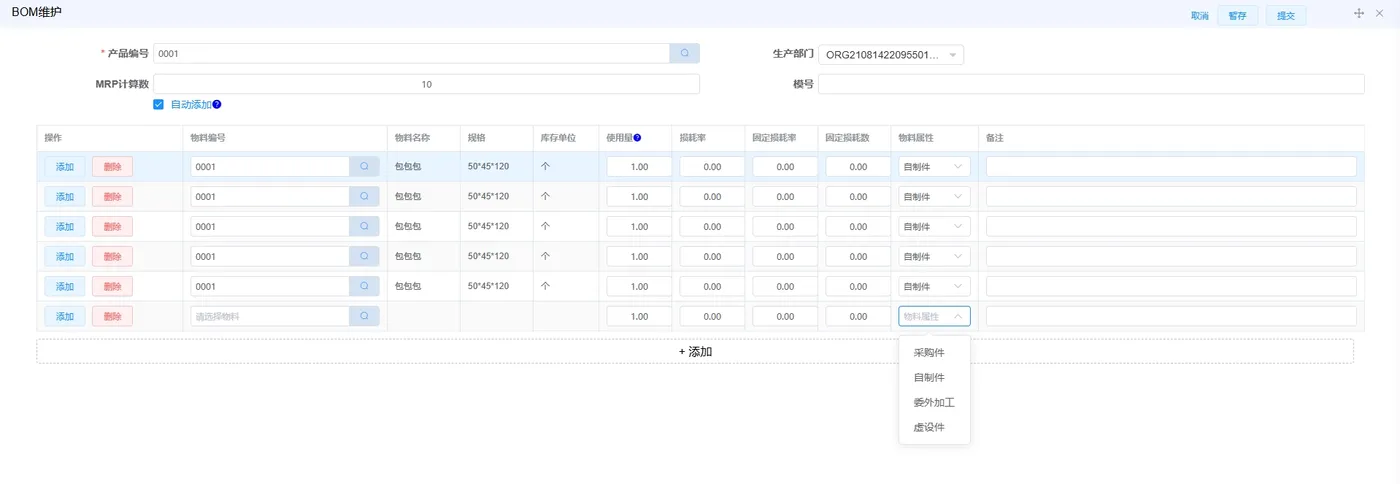This screenshot has height=484, width=1400.
Task: Click the 请选择物料 material input
Action: (x=270, y=316)
